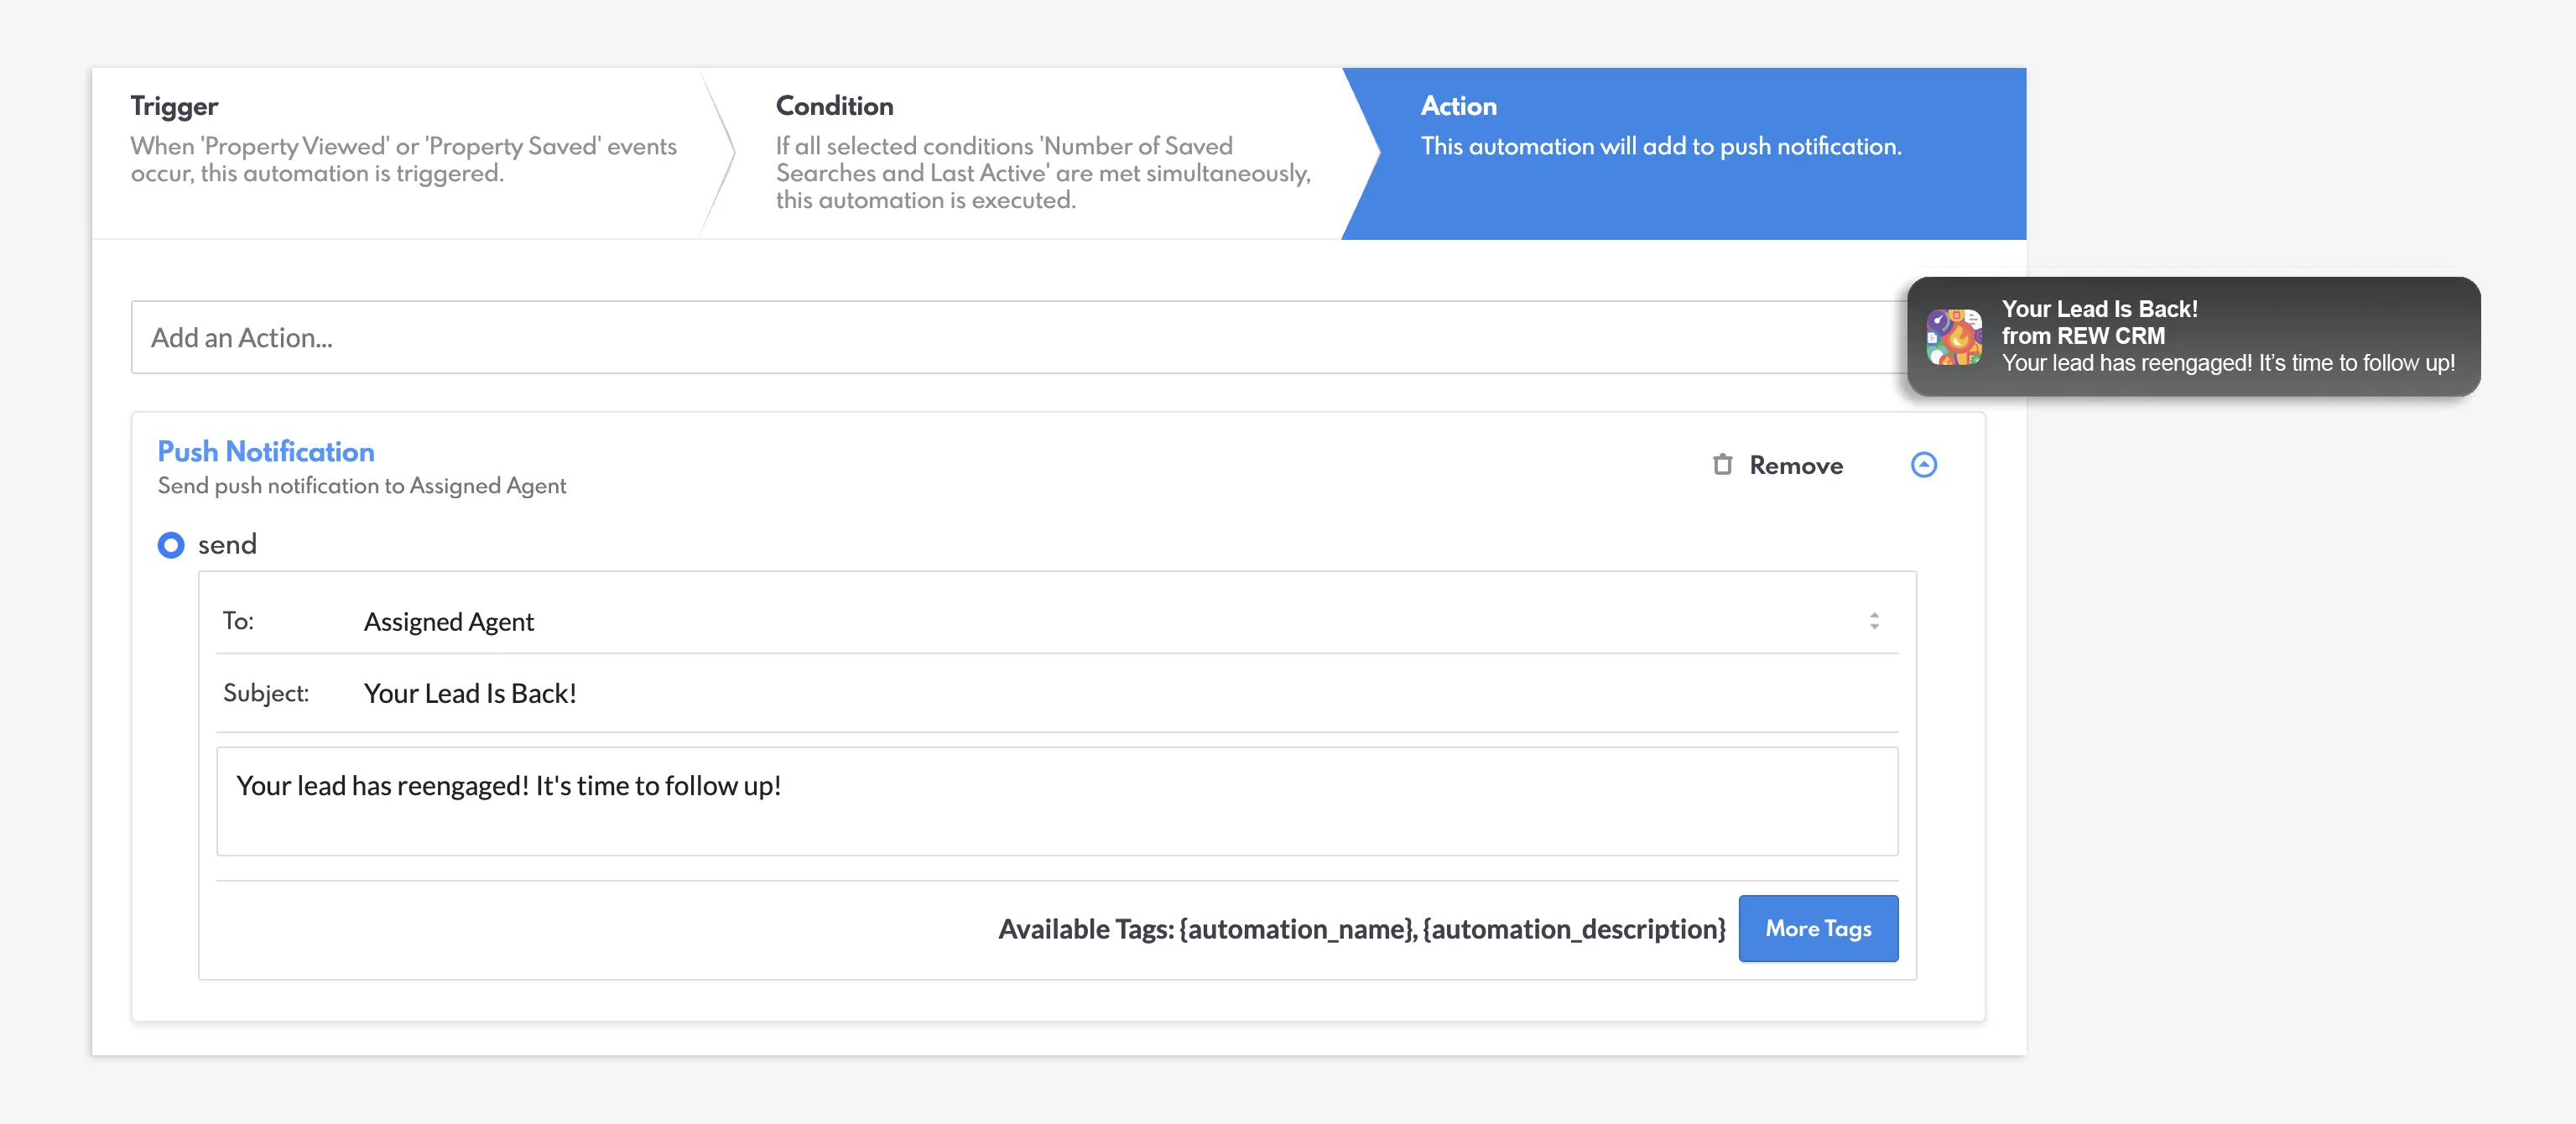
Task: Click the Remove button label
Action: pyautogui.click(x=1795, y=466)
